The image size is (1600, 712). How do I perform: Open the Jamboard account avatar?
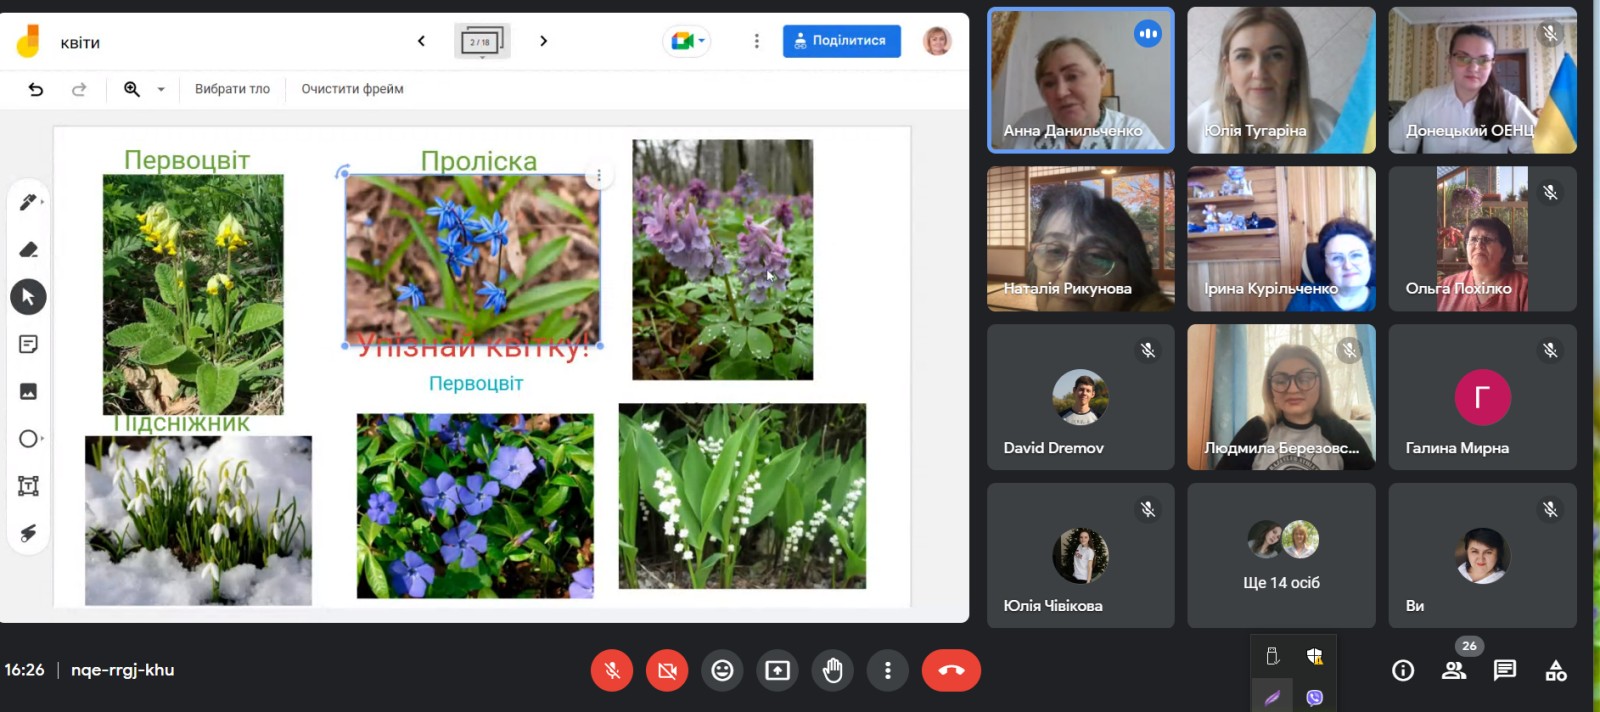tap(937, 41)
